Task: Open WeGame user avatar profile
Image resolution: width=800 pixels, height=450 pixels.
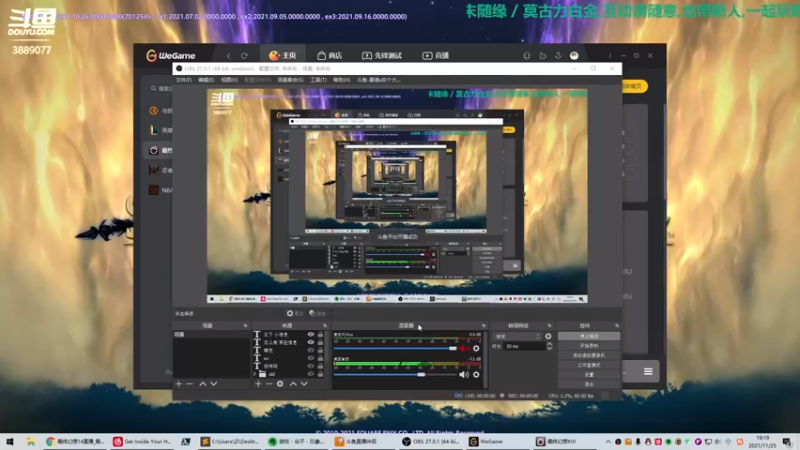Action: (x=574, y=56)
